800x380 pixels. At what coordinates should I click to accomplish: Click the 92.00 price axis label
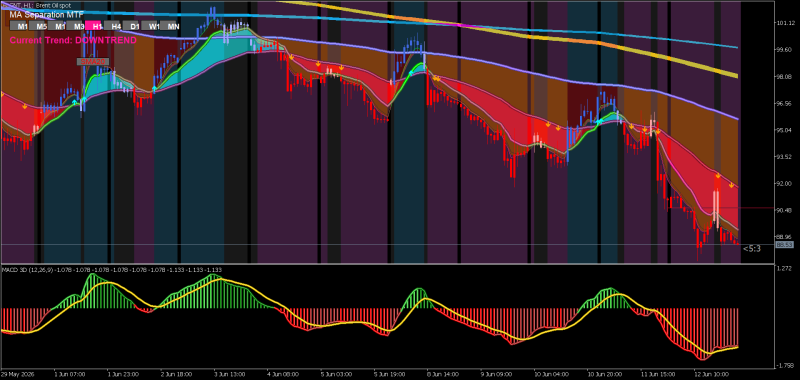point(785,183)
